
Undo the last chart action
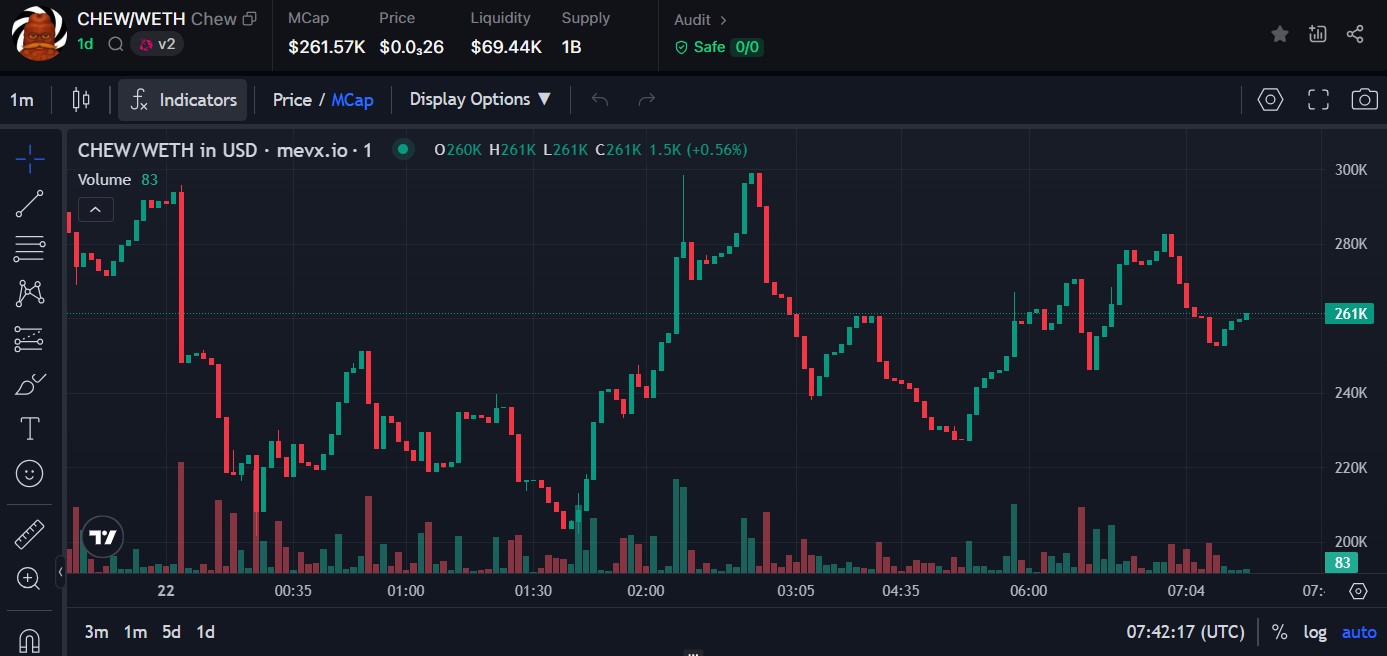[x=600, y=99]
